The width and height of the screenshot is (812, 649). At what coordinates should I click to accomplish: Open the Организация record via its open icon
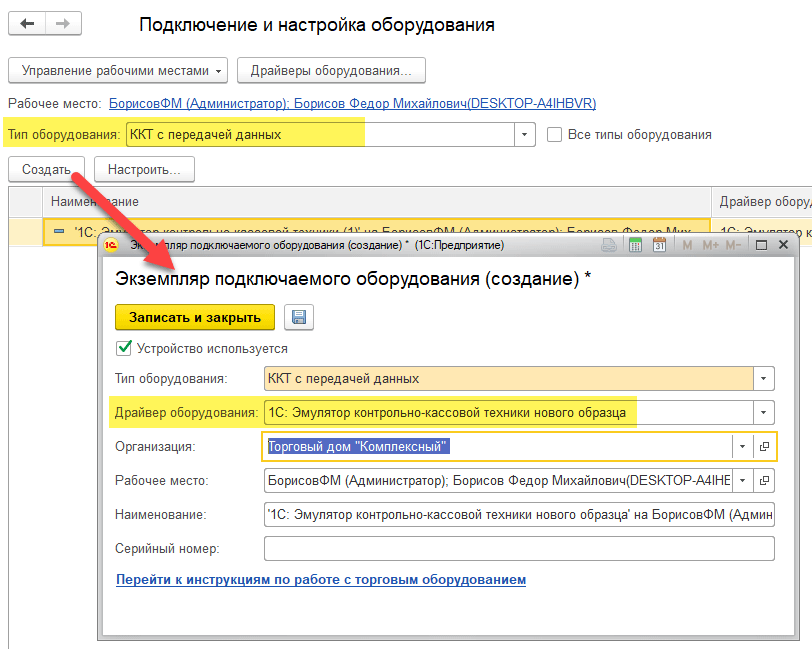(765, 447)
